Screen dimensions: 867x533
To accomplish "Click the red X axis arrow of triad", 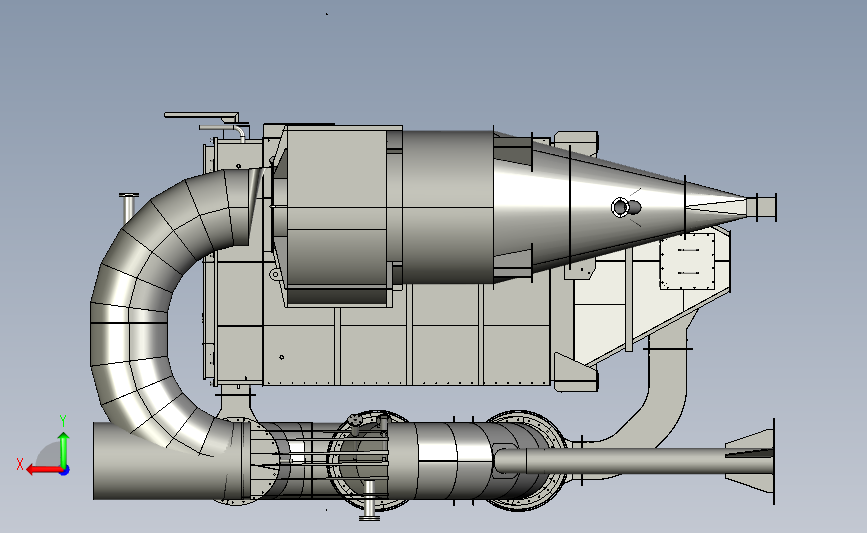I will tap(43, 471).
